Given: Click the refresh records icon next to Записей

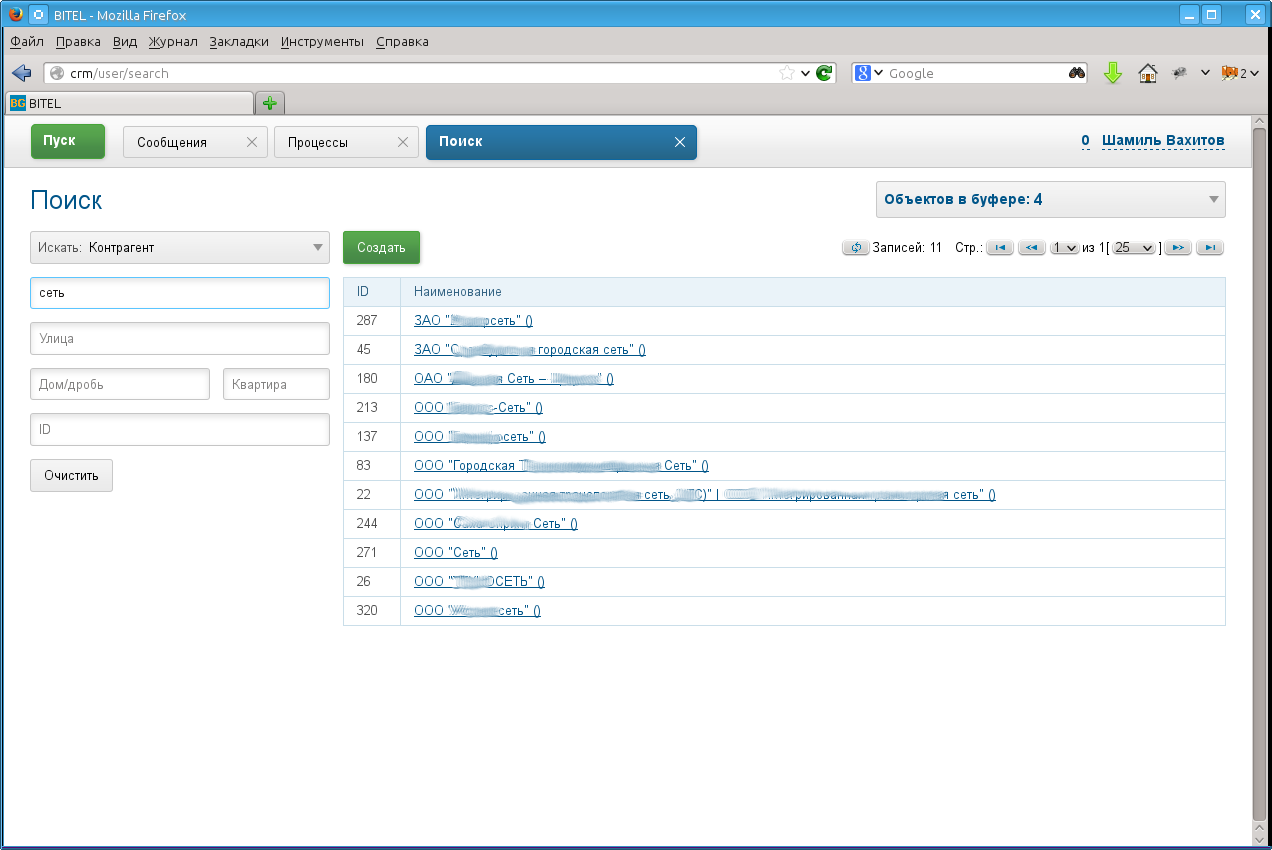Looking at the screenshot, I should point(856,248).
